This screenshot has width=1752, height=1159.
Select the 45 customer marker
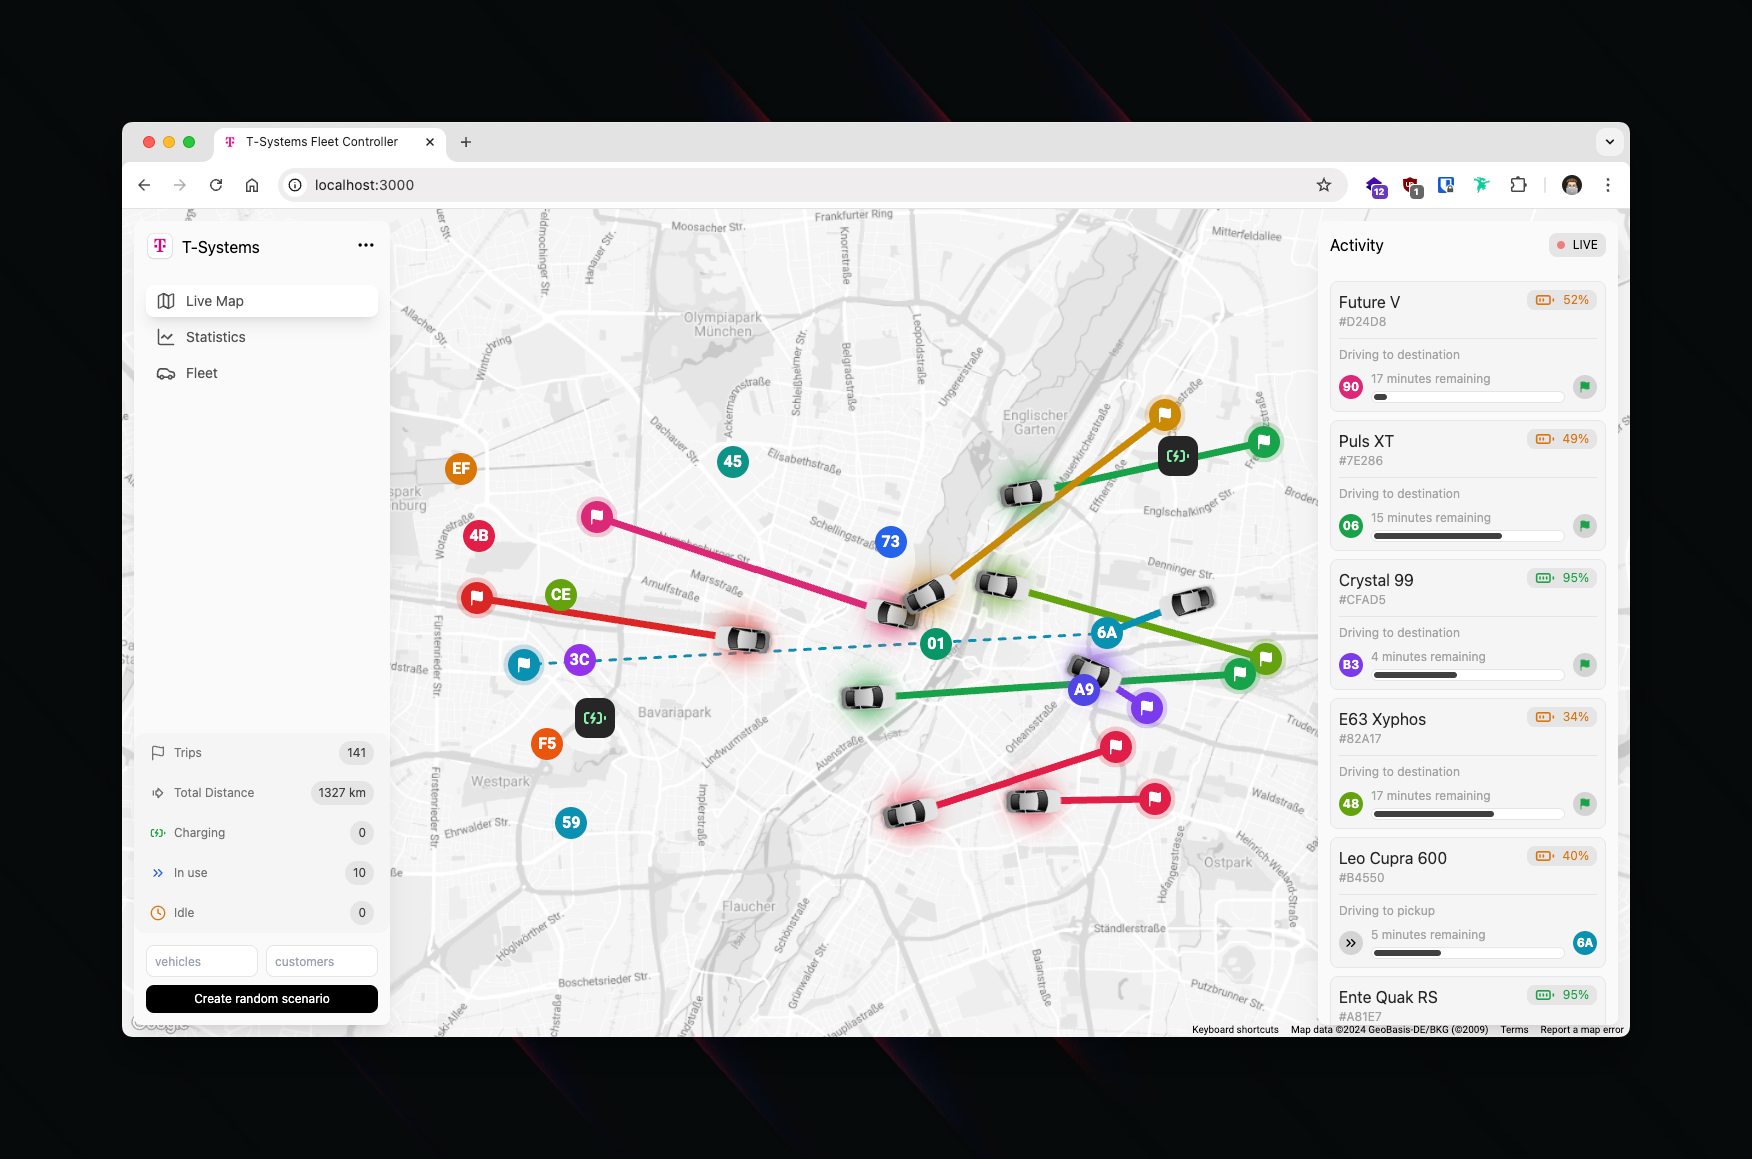tap(733, 461)
